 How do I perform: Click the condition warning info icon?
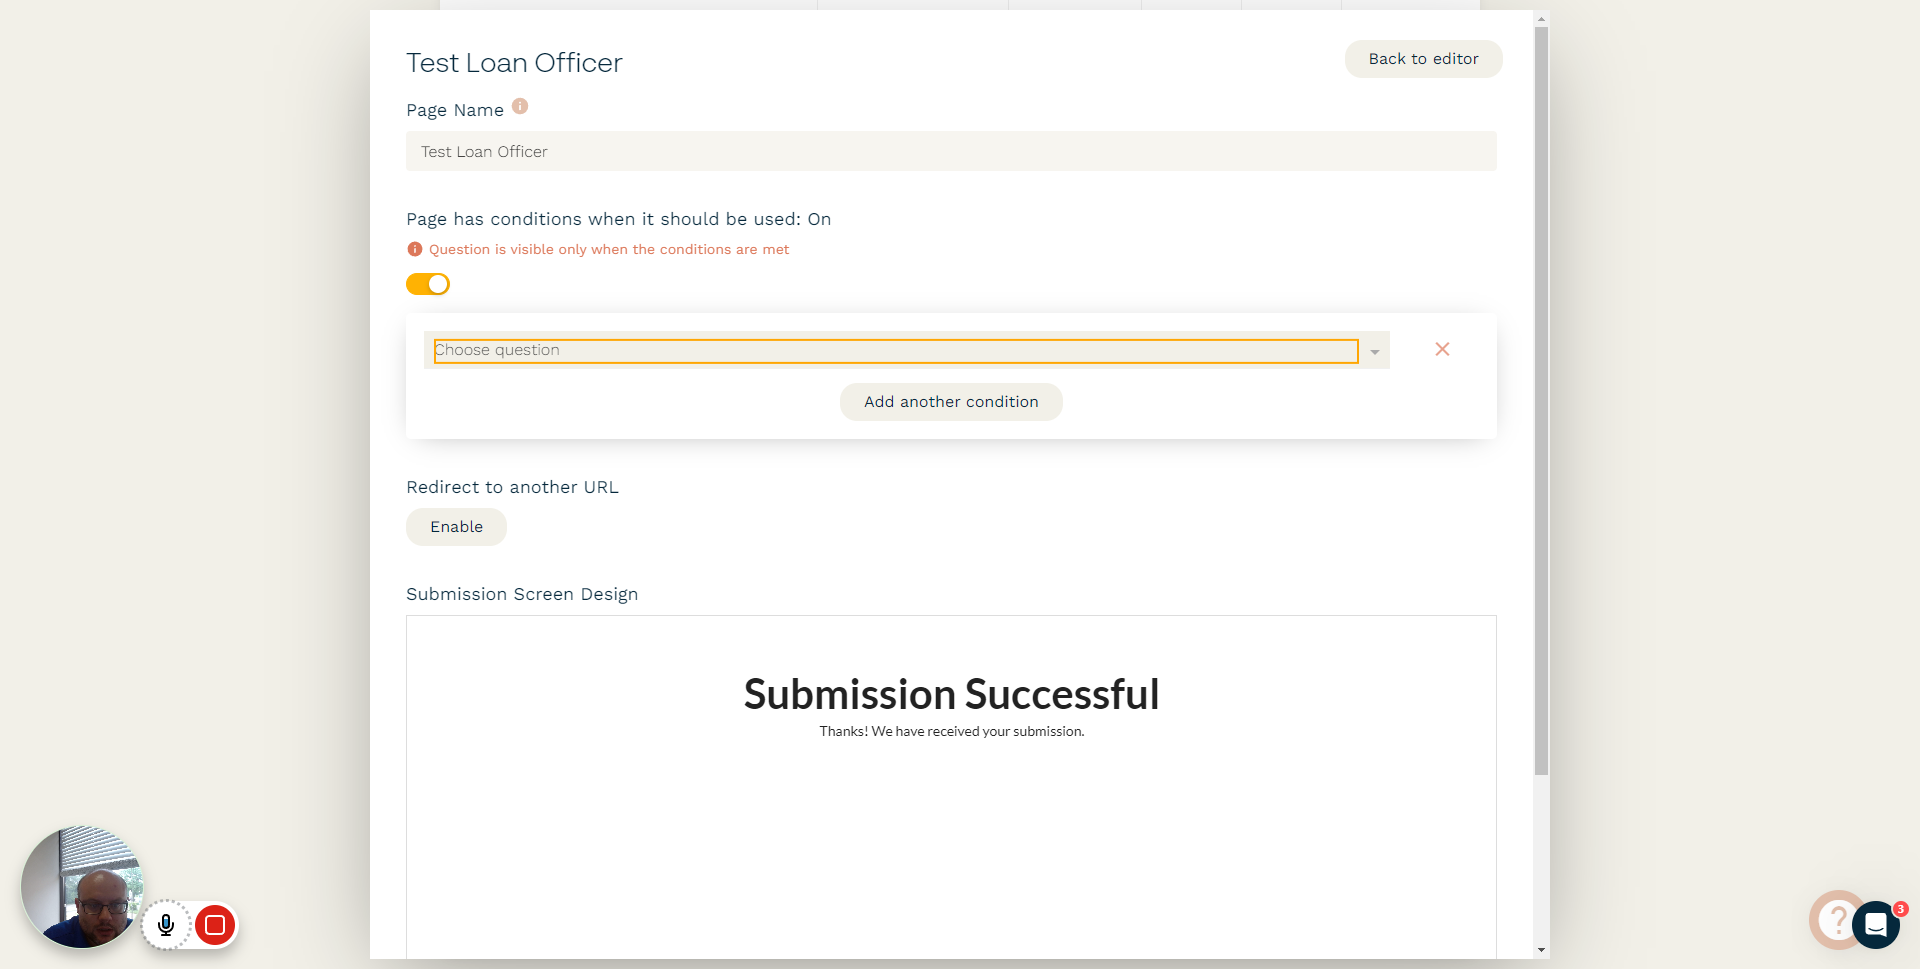point(415,249)
